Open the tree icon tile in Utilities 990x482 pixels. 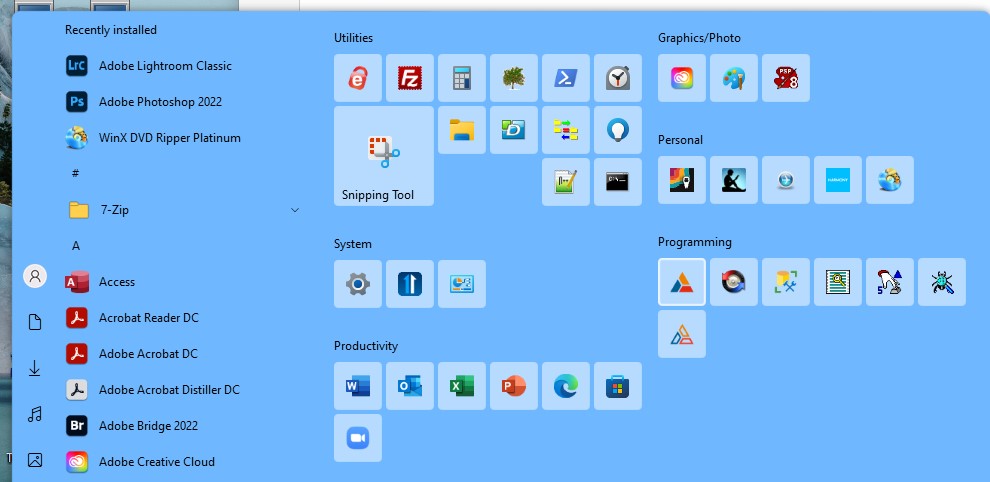pyautogui.click(x=514, y=78)
